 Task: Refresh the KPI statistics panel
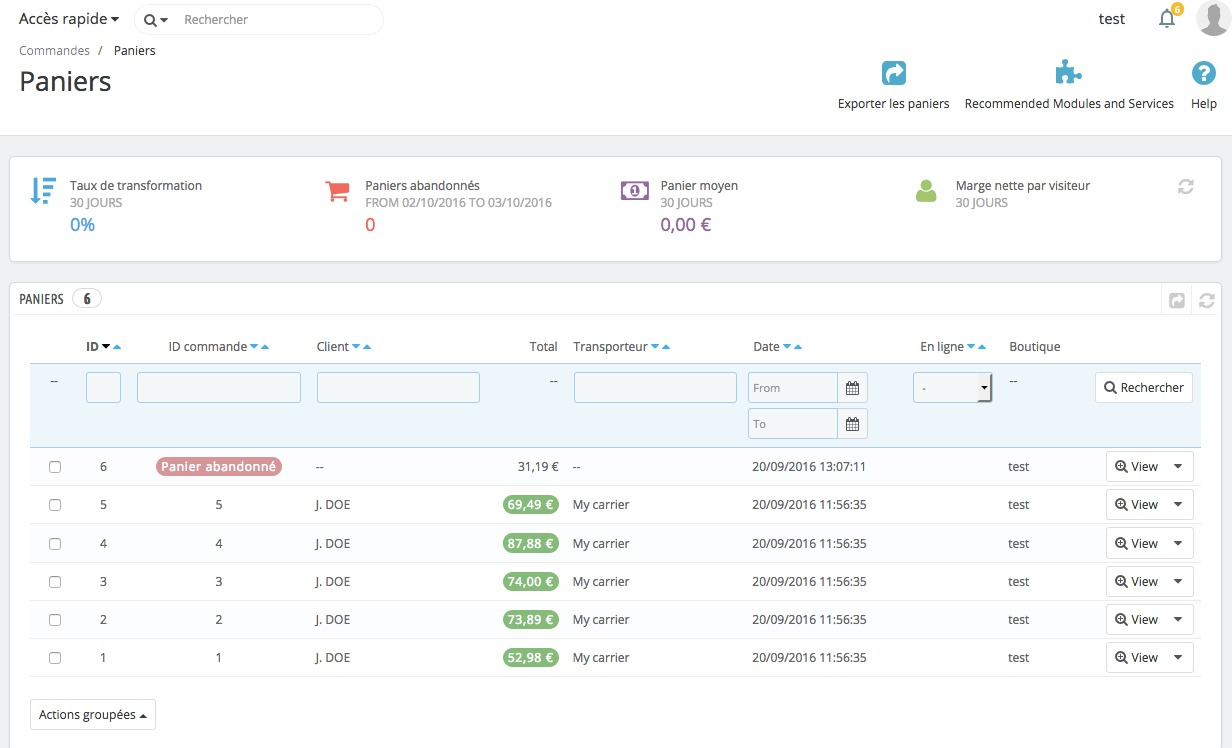click(1185, 187)
